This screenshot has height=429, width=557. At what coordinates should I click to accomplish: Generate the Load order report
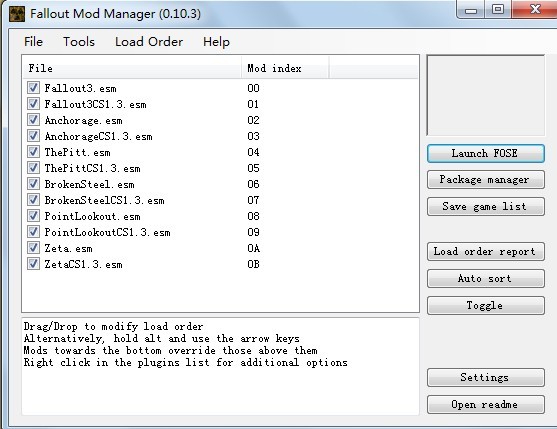[486, 252]
